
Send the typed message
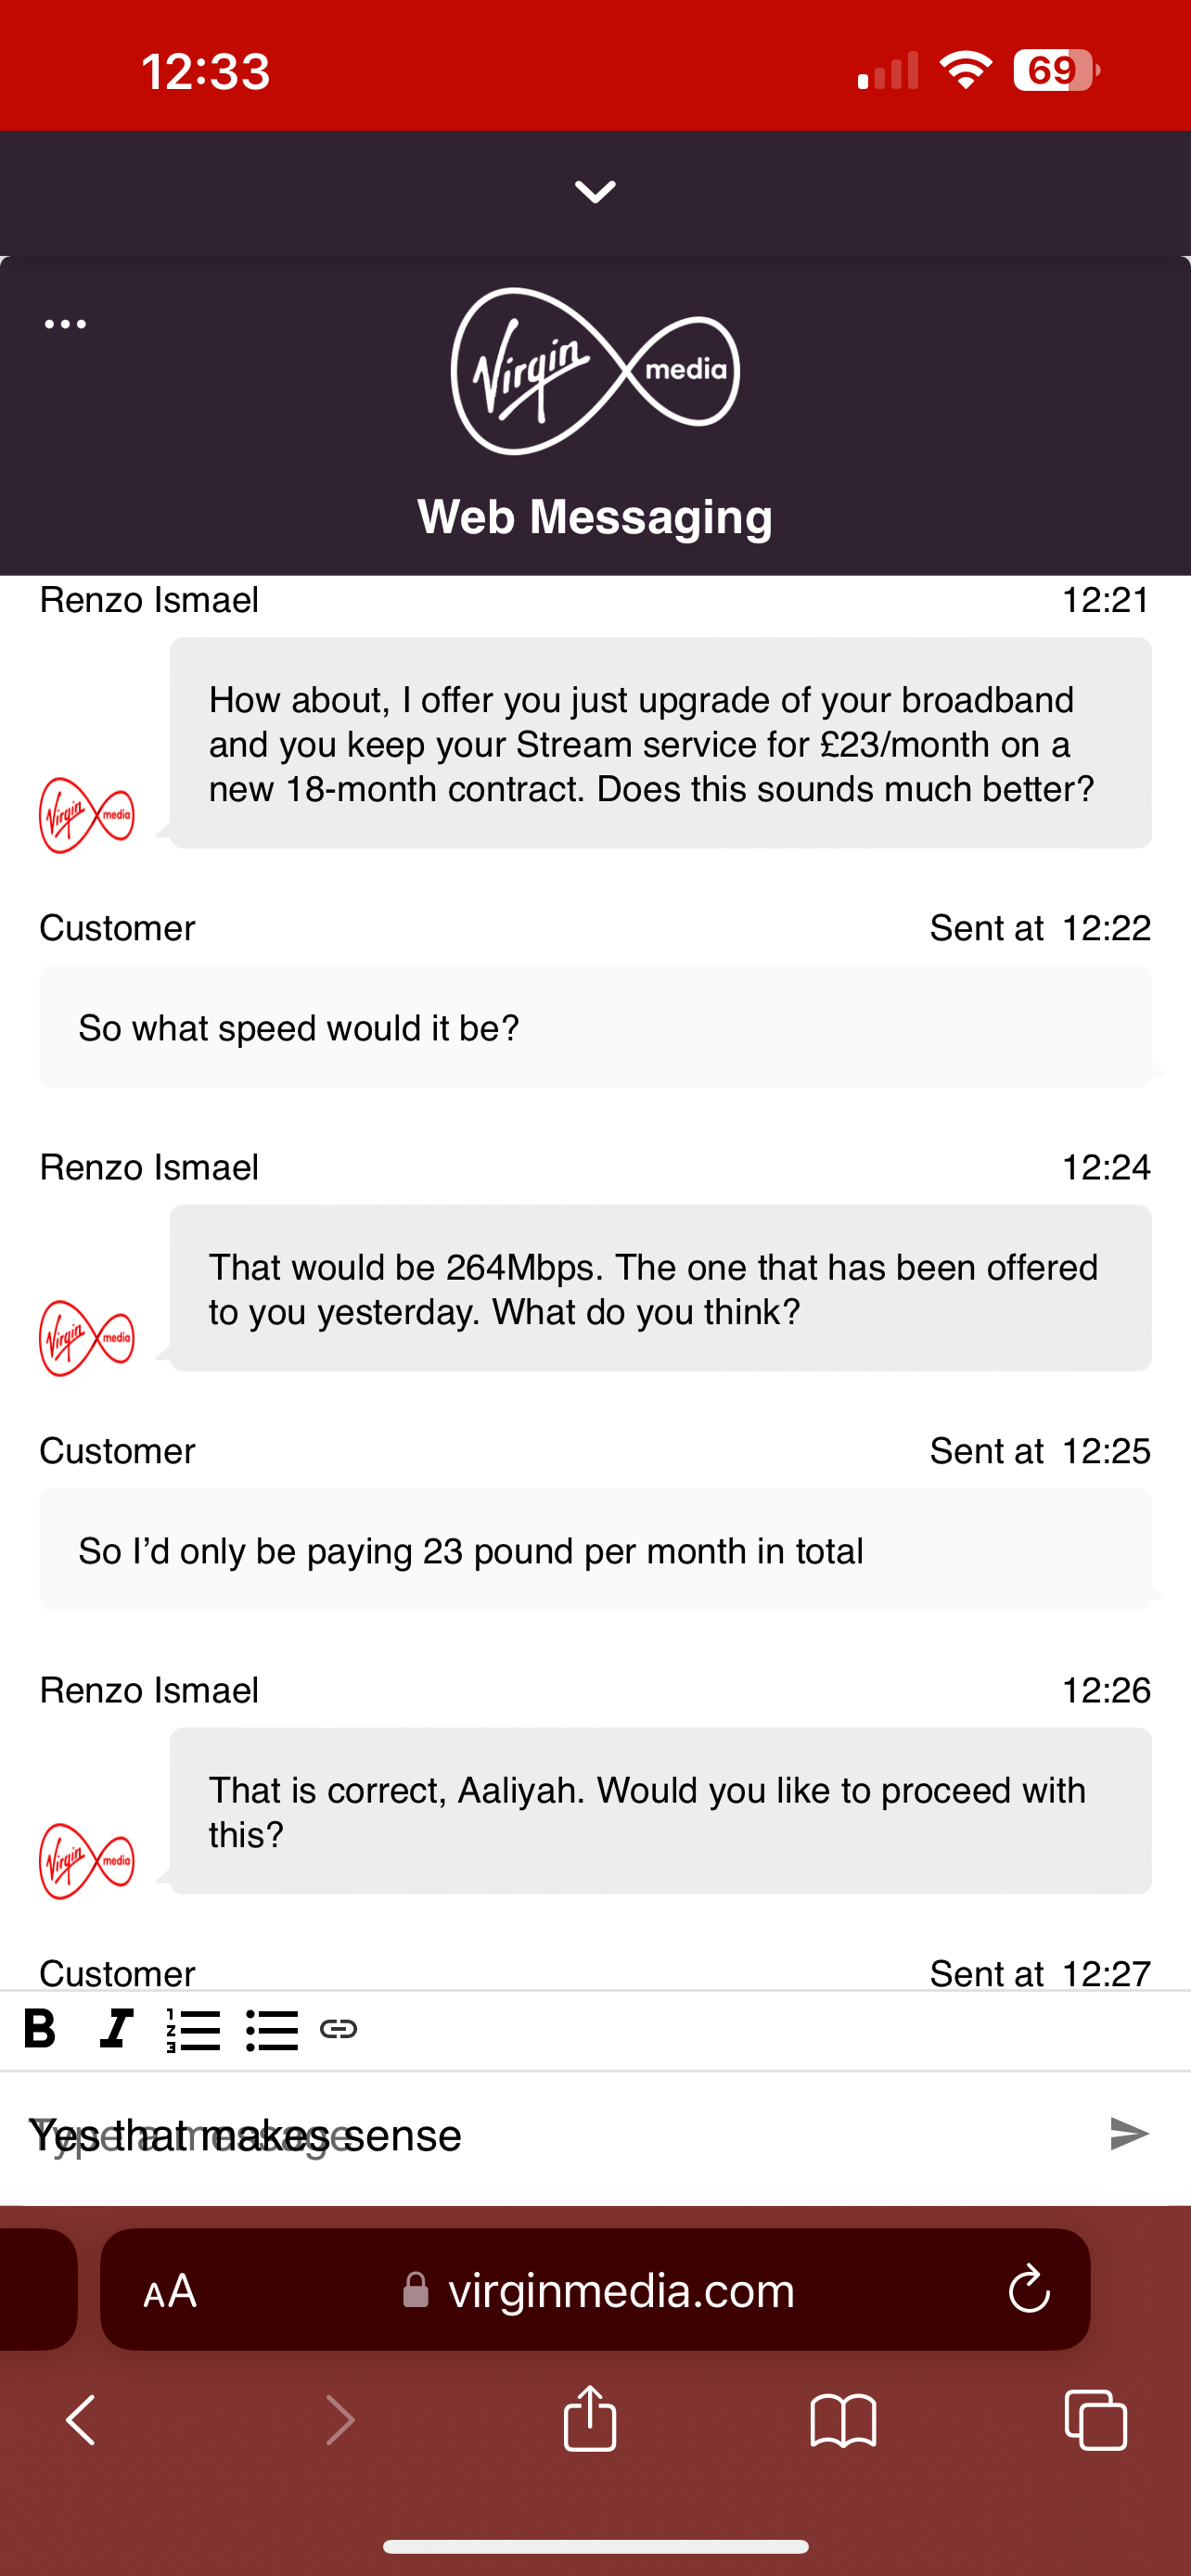click(1130, 2134)
